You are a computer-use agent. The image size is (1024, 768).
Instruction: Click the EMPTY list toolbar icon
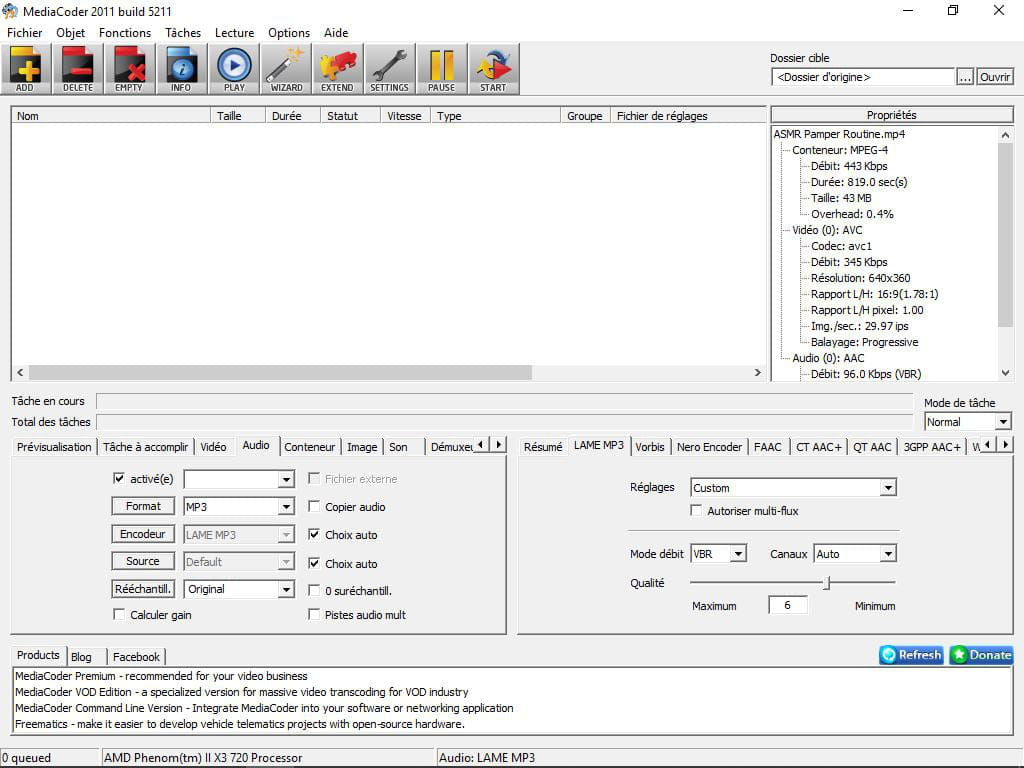[x=129, y=69]
